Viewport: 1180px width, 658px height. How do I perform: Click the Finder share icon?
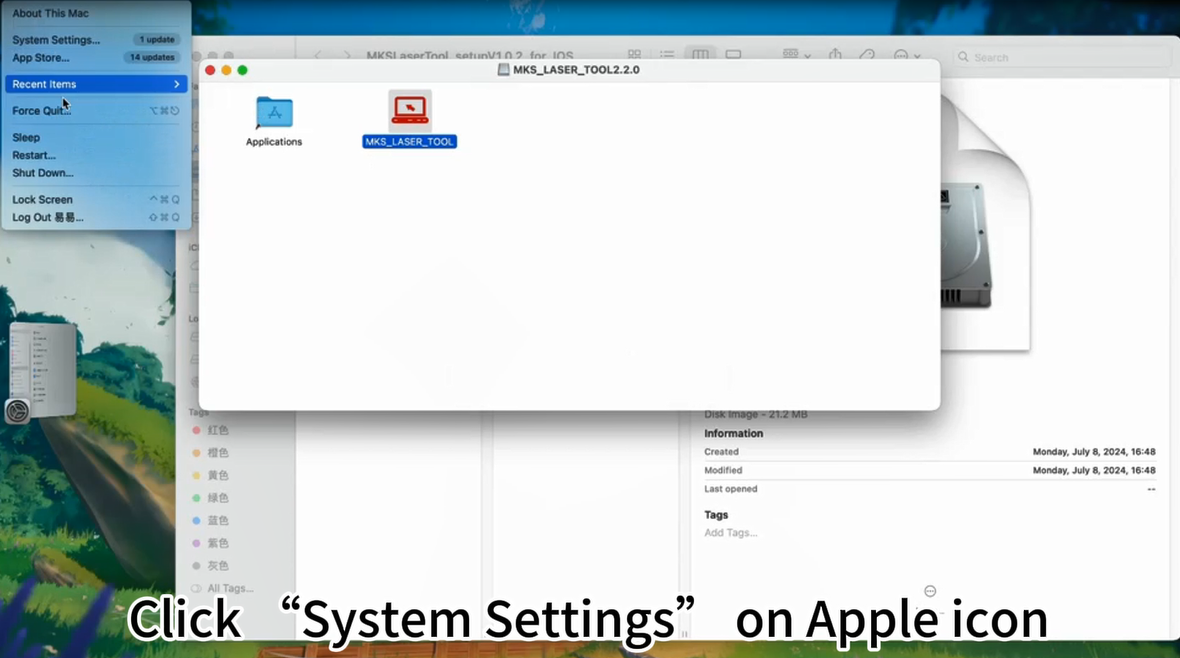pyautogui.click(x=835, y=55)
